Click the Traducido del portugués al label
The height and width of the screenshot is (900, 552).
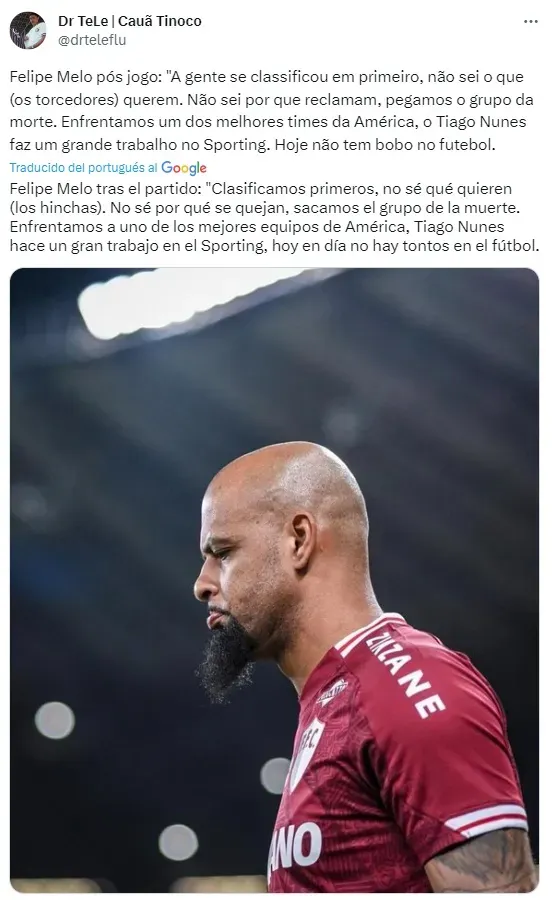coord(83,168)
